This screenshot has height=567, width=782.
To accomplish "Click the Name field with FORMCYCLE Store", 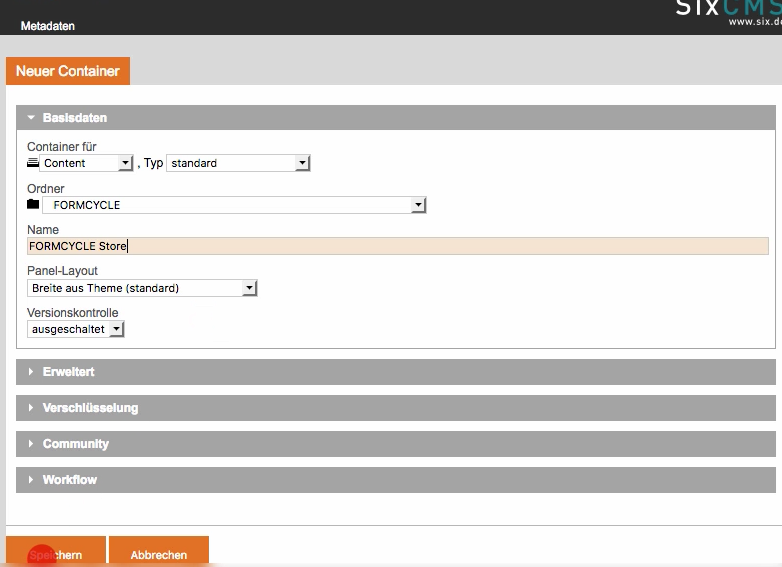I will (x=397, y=246).
